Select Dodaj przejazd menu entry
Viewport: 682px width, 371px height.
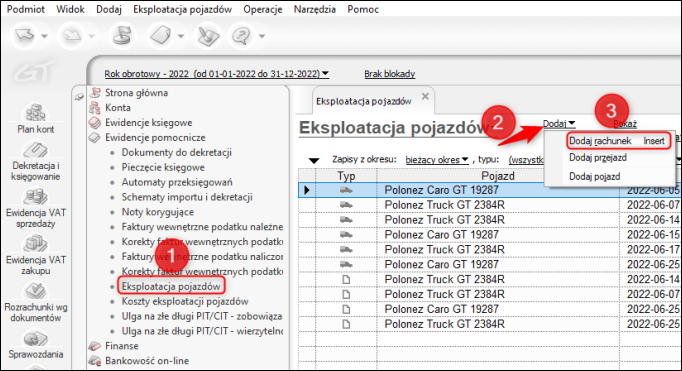[598, 158]
